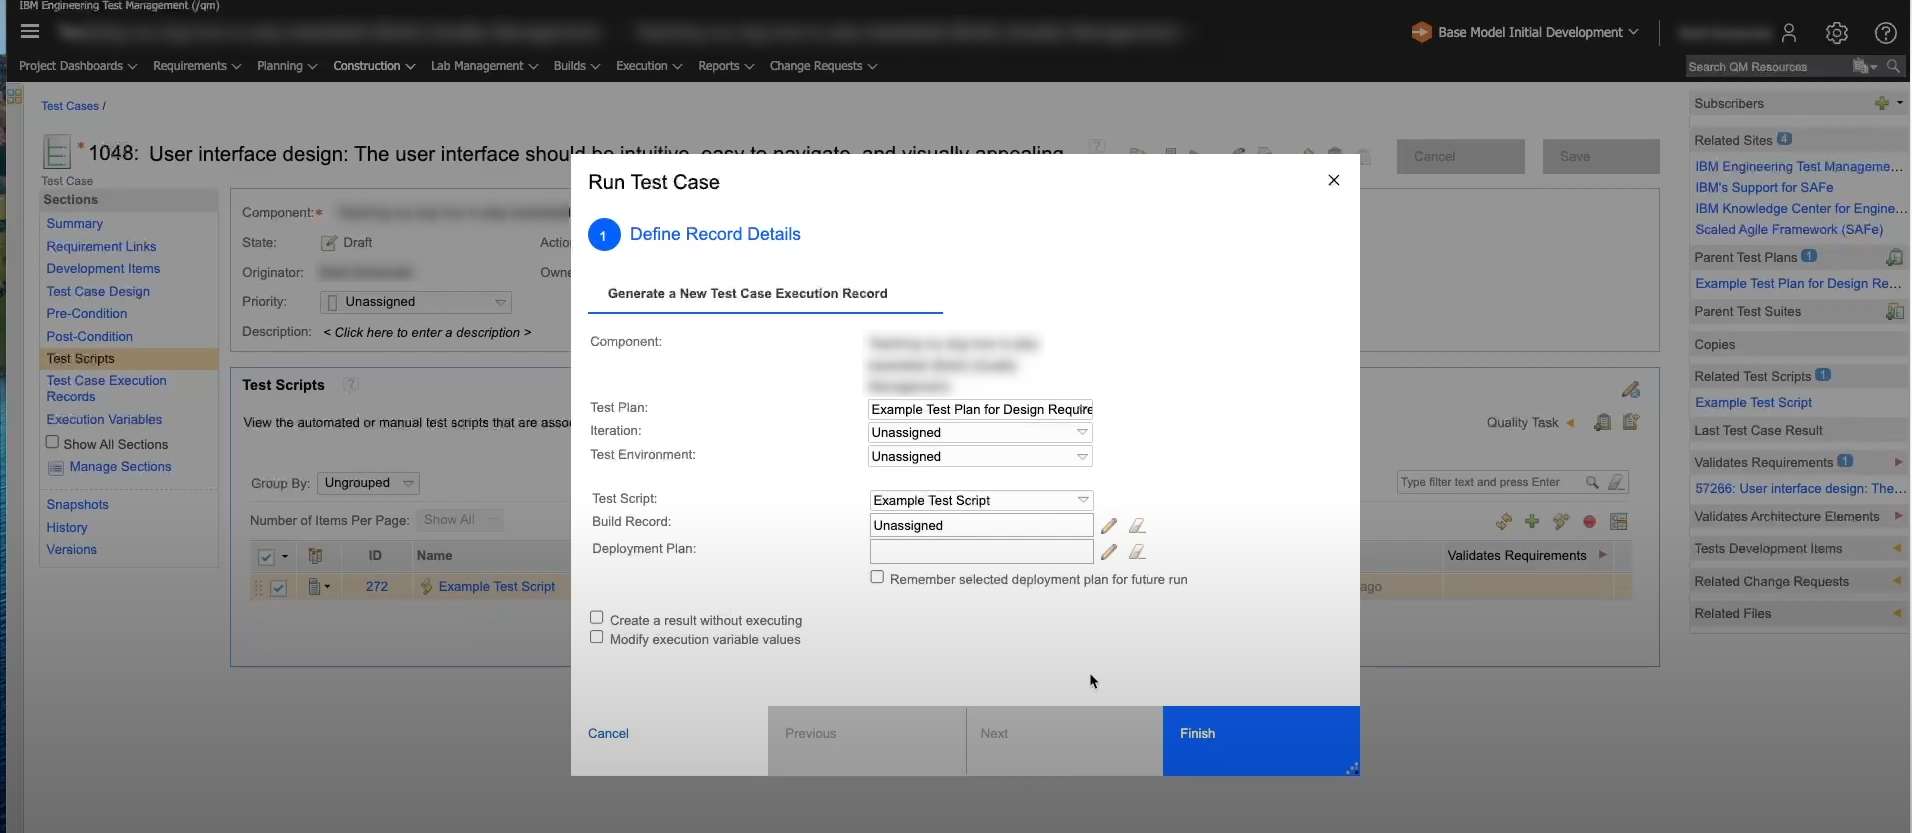Open the help question mark icon
1912x833 pixels.
tap(1885, 33)
